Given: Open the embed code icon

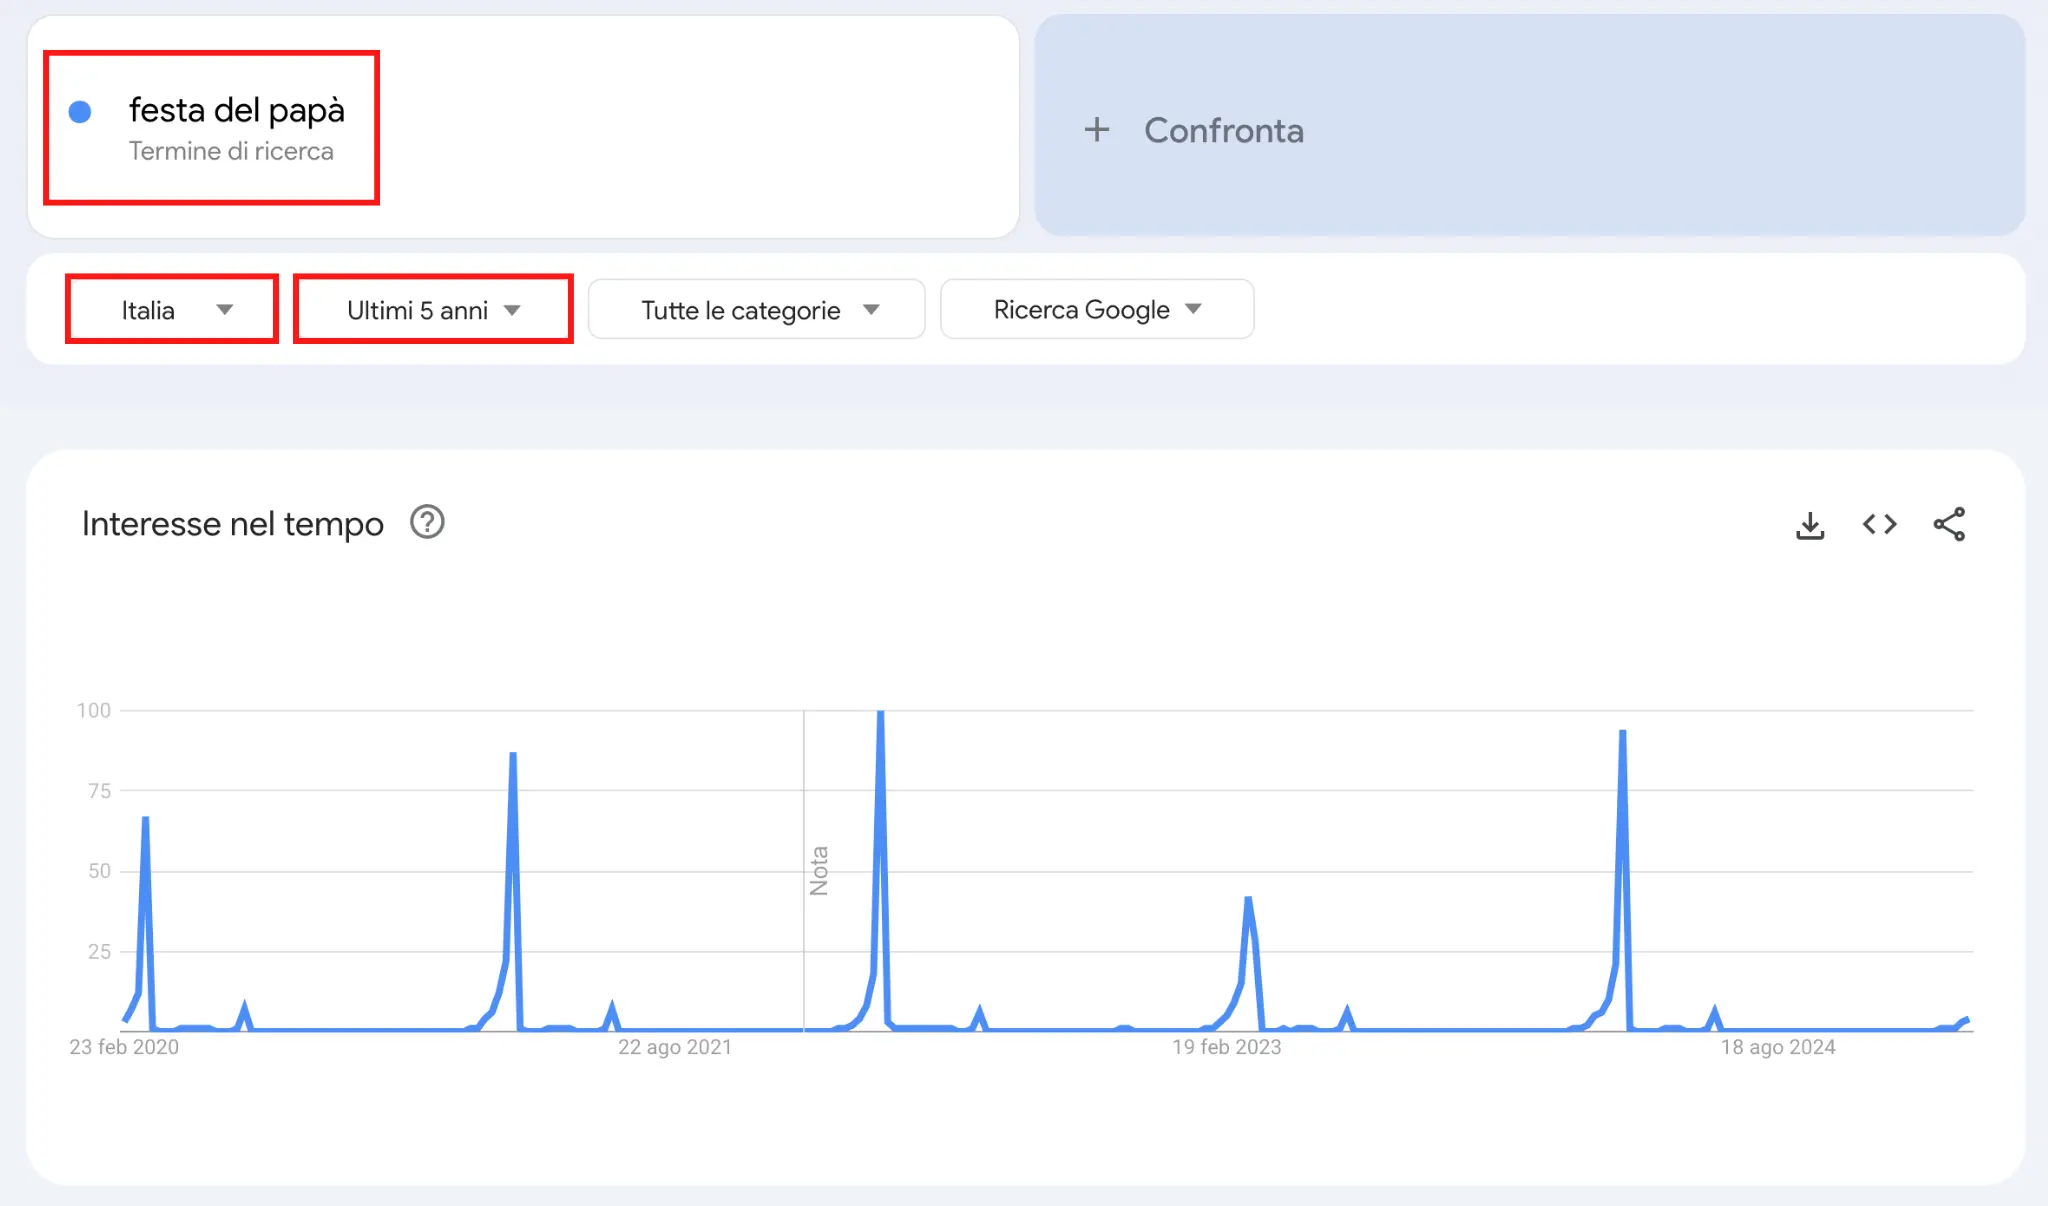Looking at the screenshot, I should (x=1879, y=524).
